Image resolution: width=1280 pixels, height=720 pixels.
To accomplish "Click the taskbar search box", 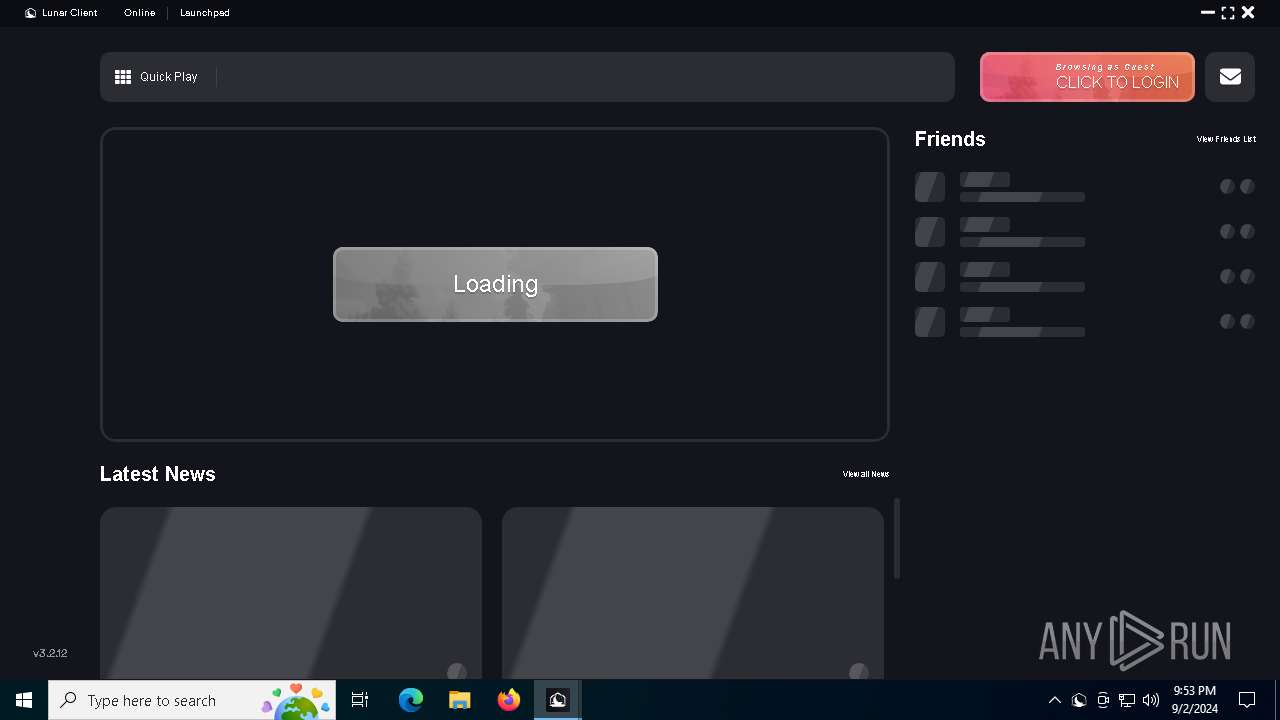I will click(x=192, y=700).
